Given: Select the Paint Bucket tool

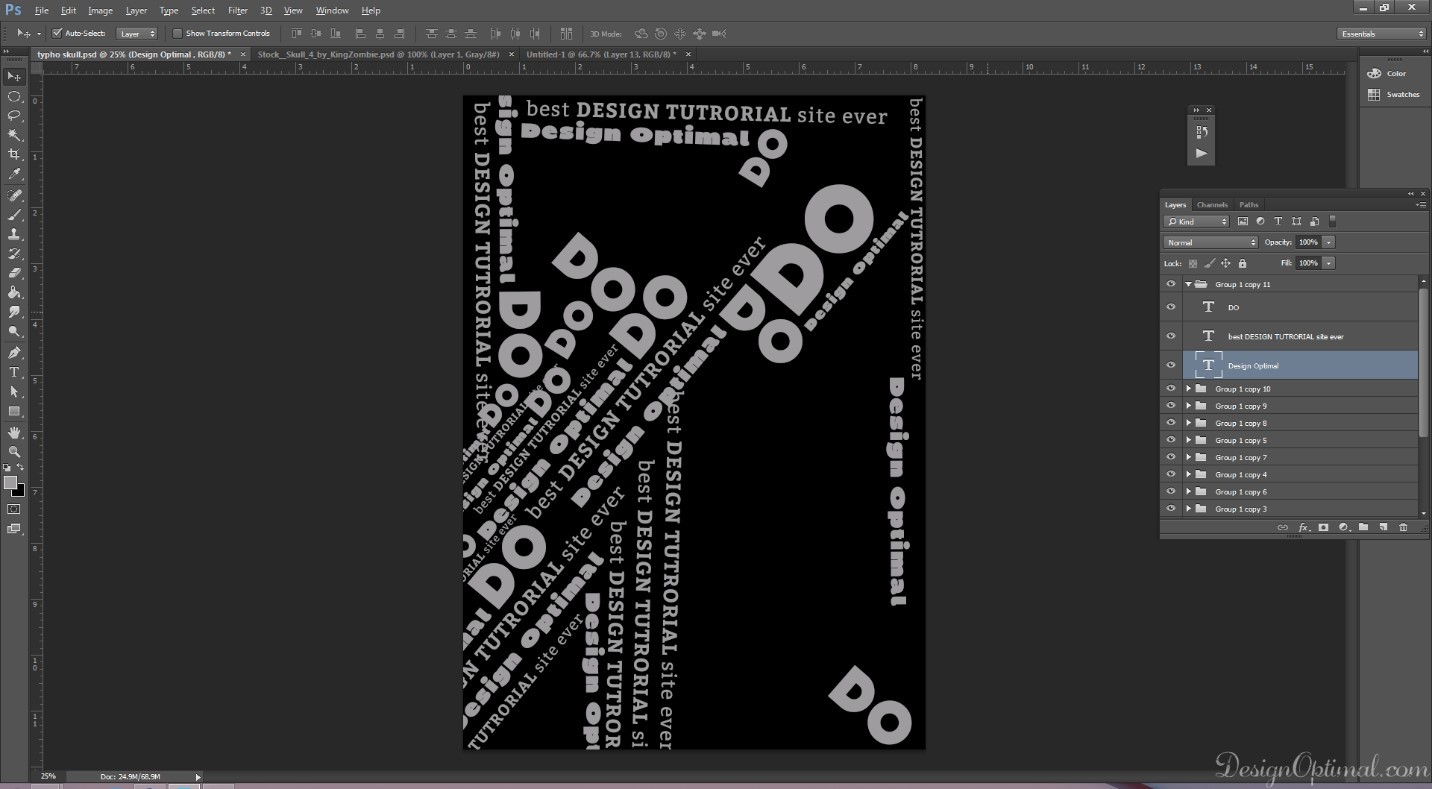Looking at the screenshot, I should (x=14, y=293).
